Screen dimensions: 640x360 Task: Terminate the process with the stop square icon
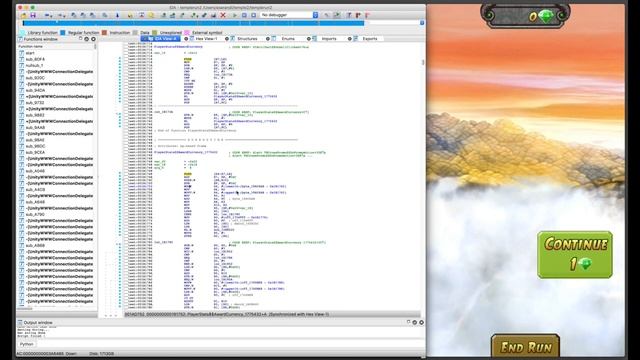[253, 15]
